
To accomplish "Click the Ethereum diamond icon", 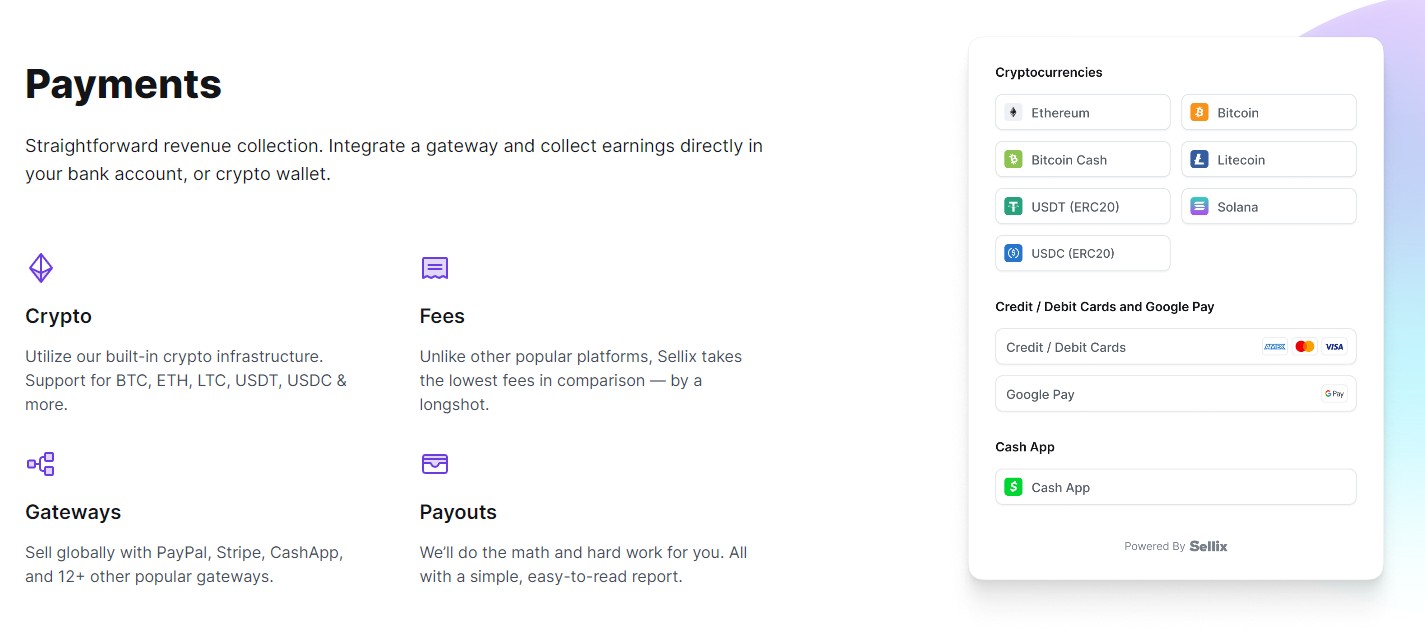I will tap(1013, 113).
